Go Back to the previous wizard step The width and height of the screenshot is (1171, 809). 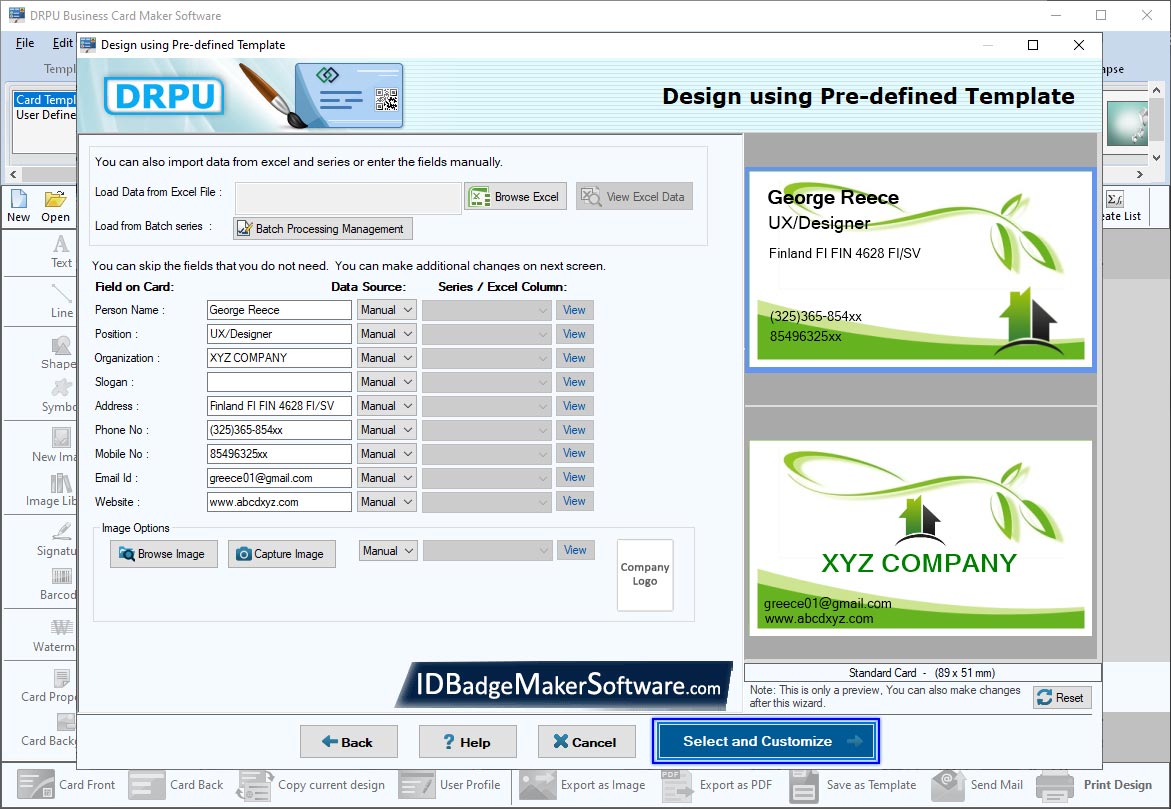(x=348, y=742)
